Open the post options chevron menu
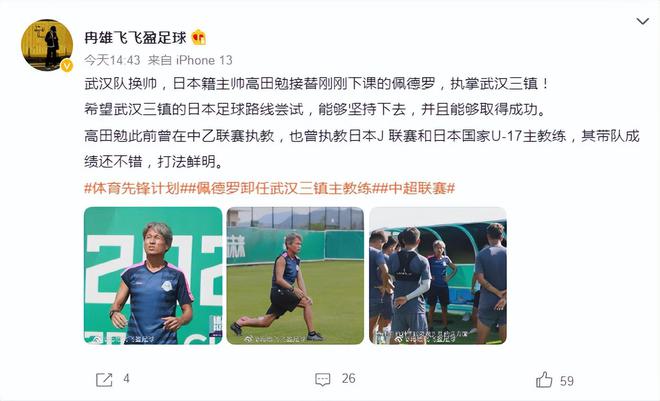Image resolution: width=660 pixels, height=401 pixels. pyautogui.click(x=642, y=21)
